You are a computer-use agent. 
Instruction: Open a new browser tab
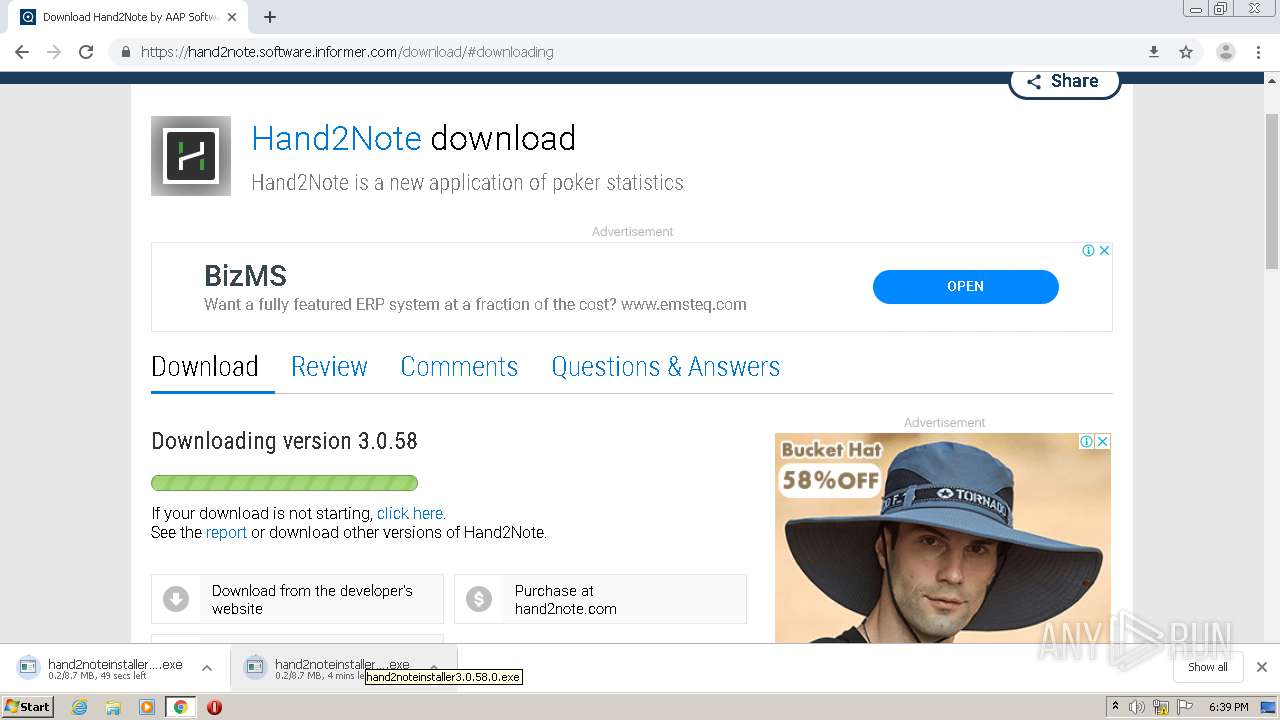270,17
